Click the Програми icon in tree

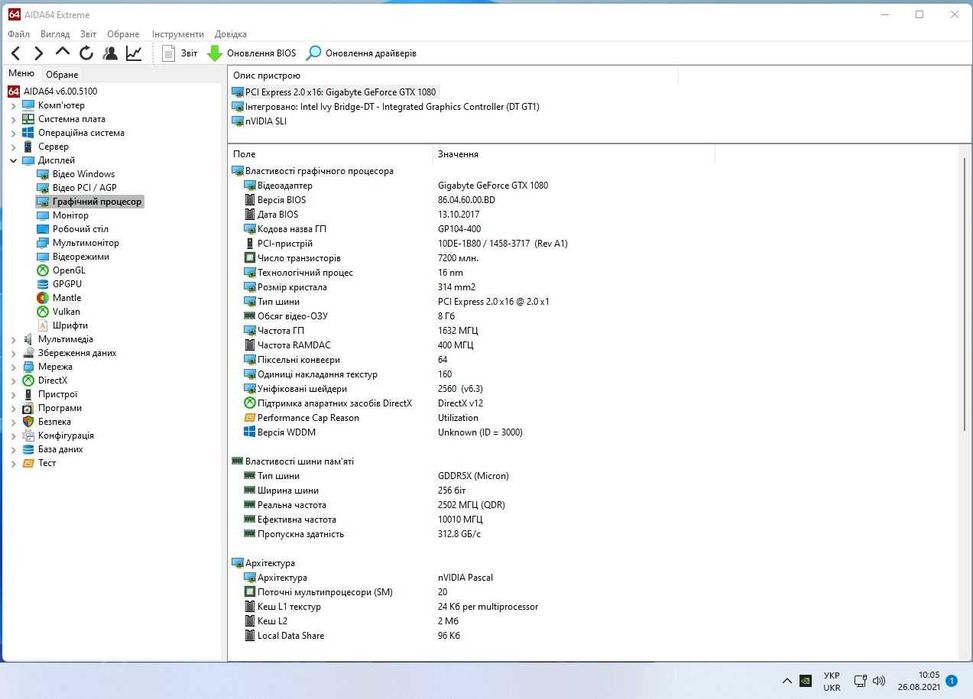[x=28, y=408]
